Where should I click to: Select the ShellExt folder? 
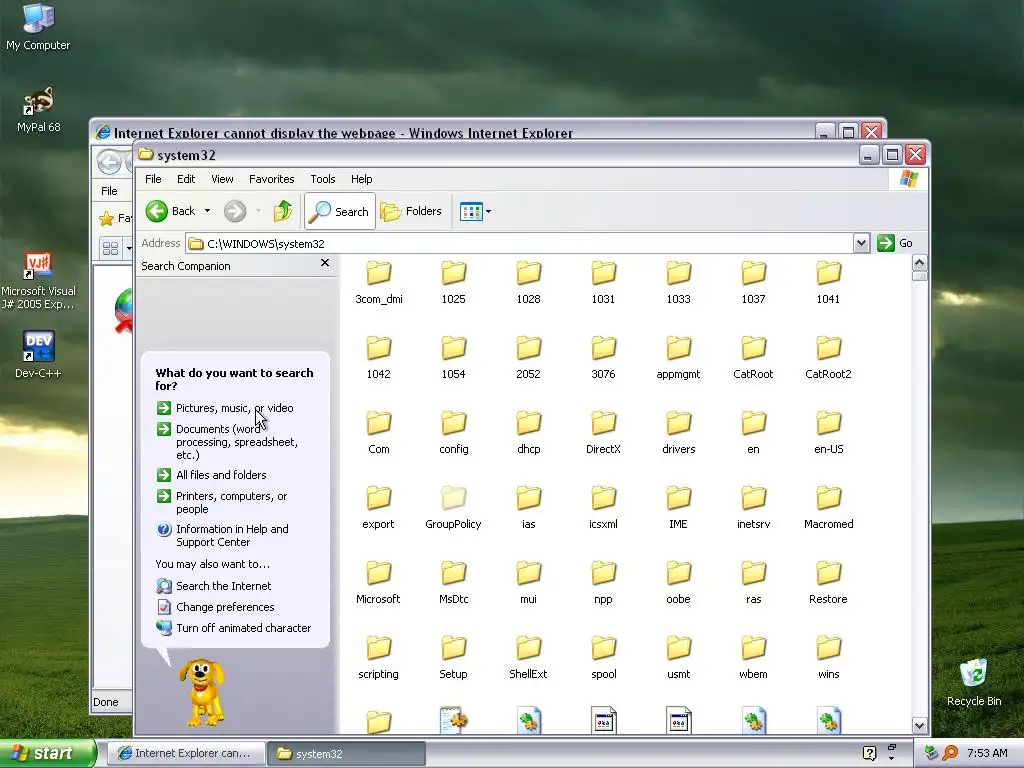coord(528,659)
